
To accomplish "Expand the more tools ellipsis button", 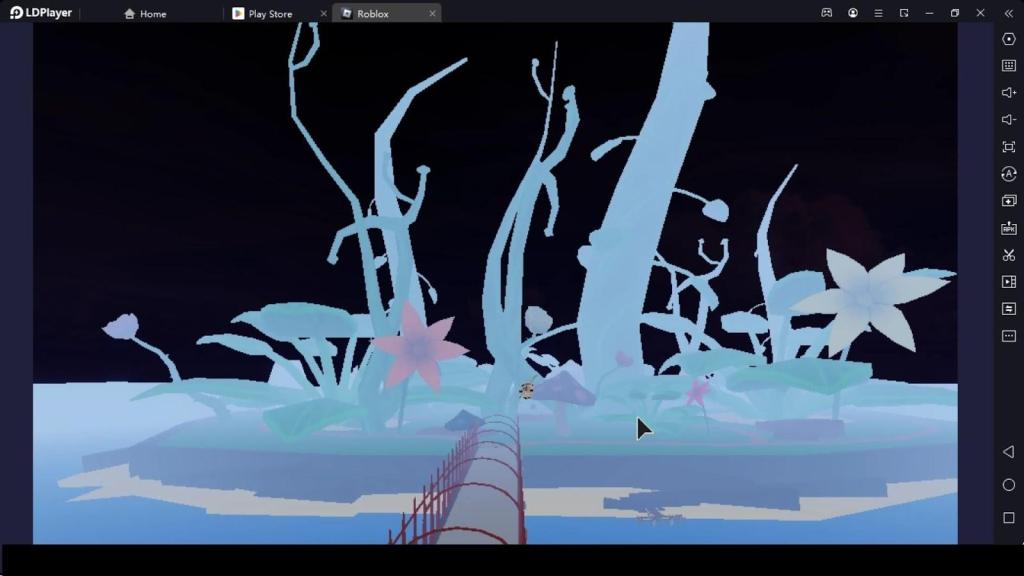I will (1008, 336).
